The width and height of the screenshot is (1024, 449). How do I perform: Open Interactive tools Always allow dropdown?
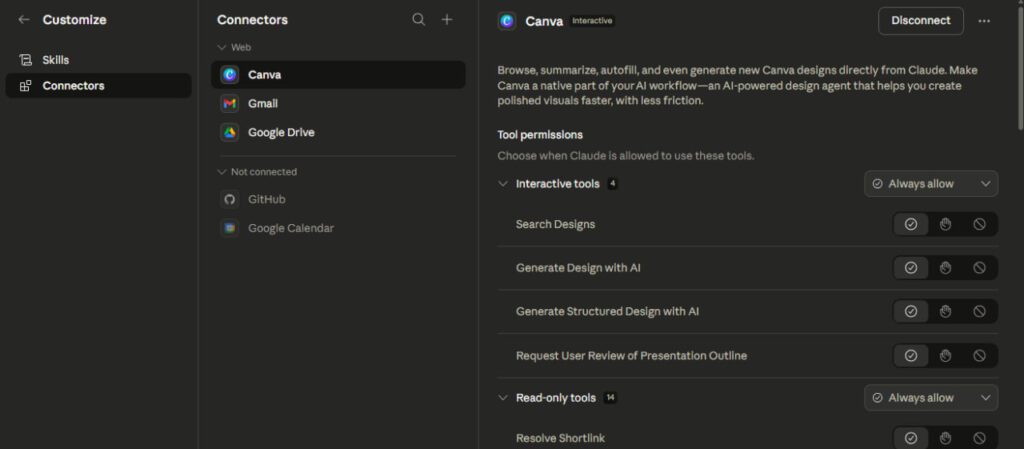(x=930, y=184)
